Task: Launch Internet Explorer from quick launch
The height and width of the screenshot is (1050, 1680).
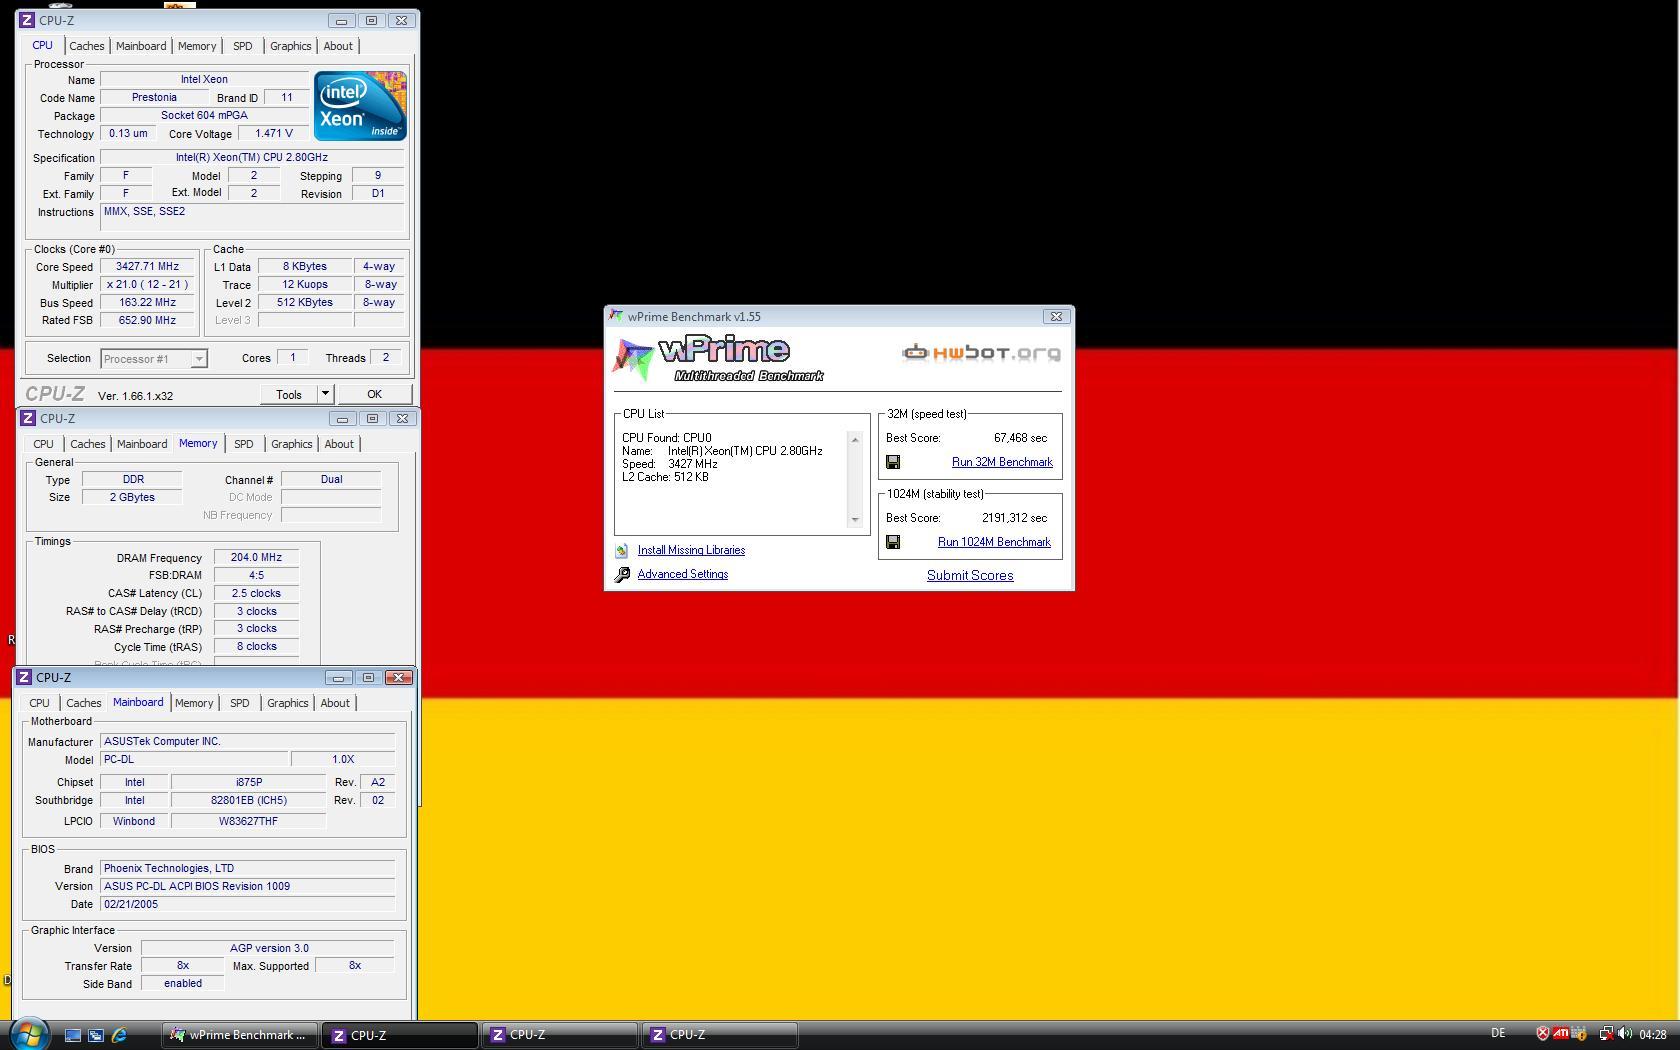Action: pyautogui.click(x=119, y=1035)
